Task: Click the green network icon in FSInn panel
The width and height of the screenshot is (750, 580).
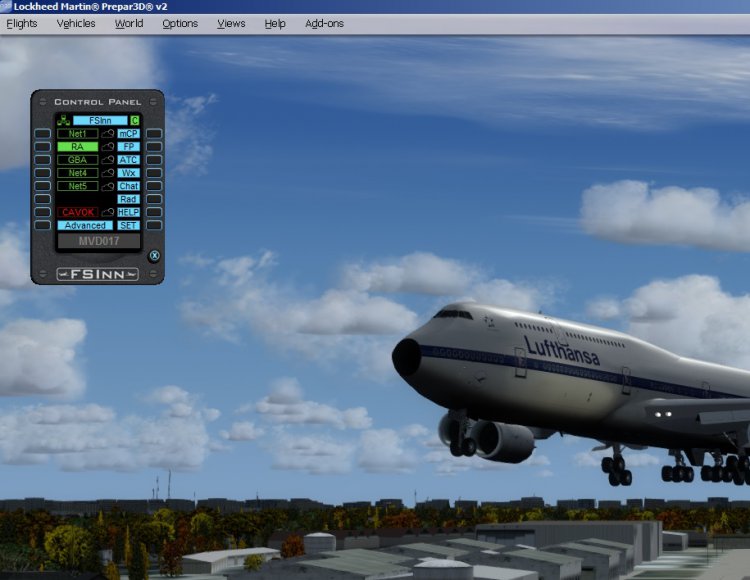Action: point(63,120)
